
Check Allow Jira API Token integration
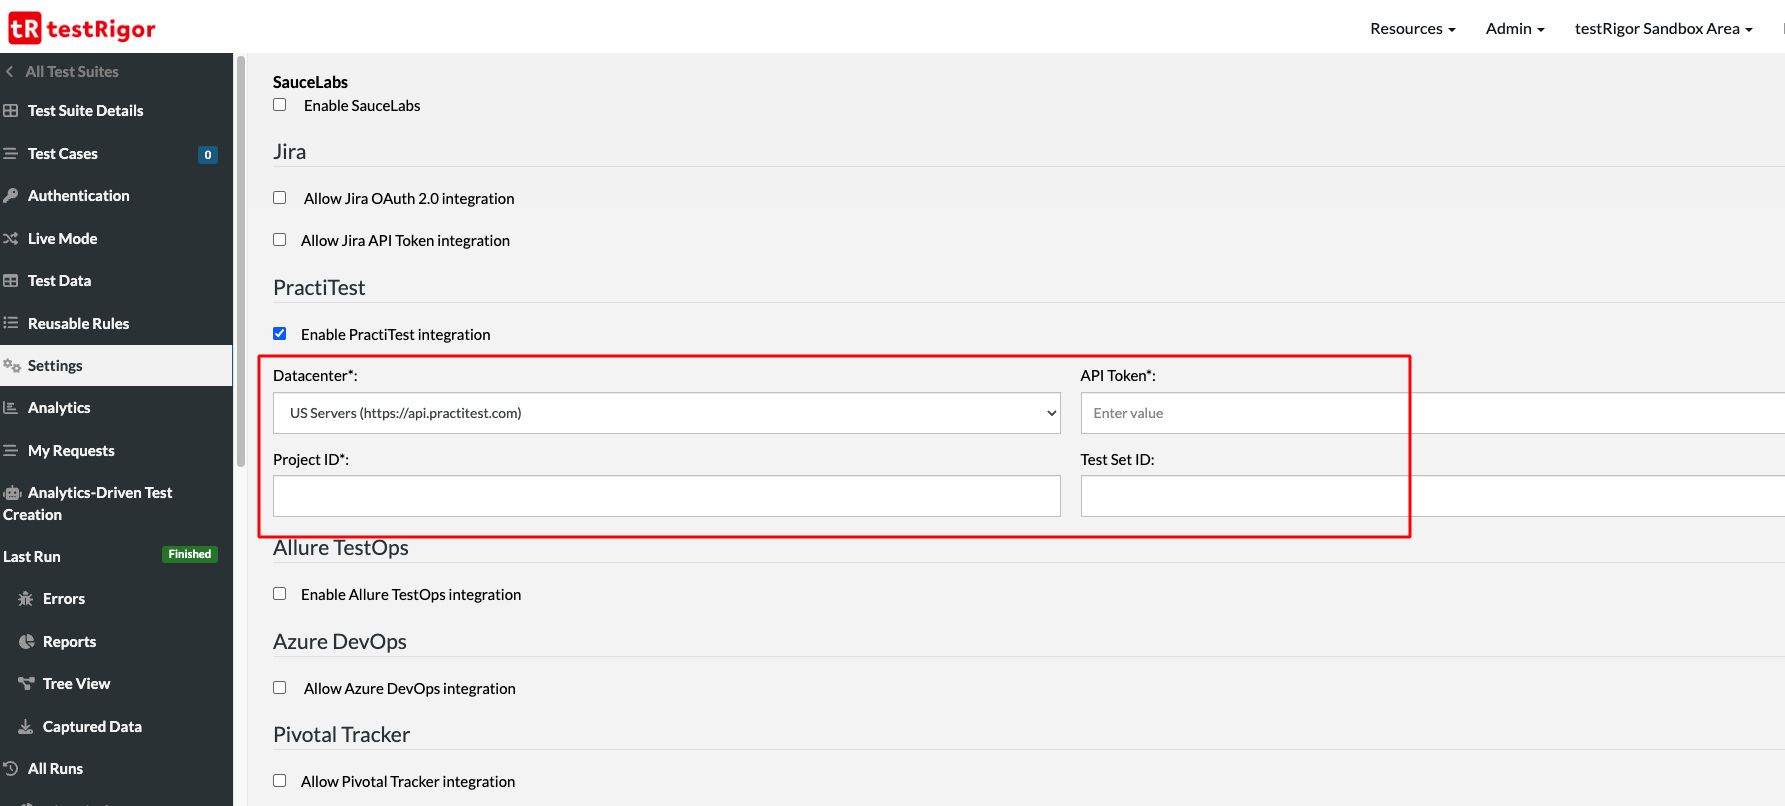click(x=280, y=240)
